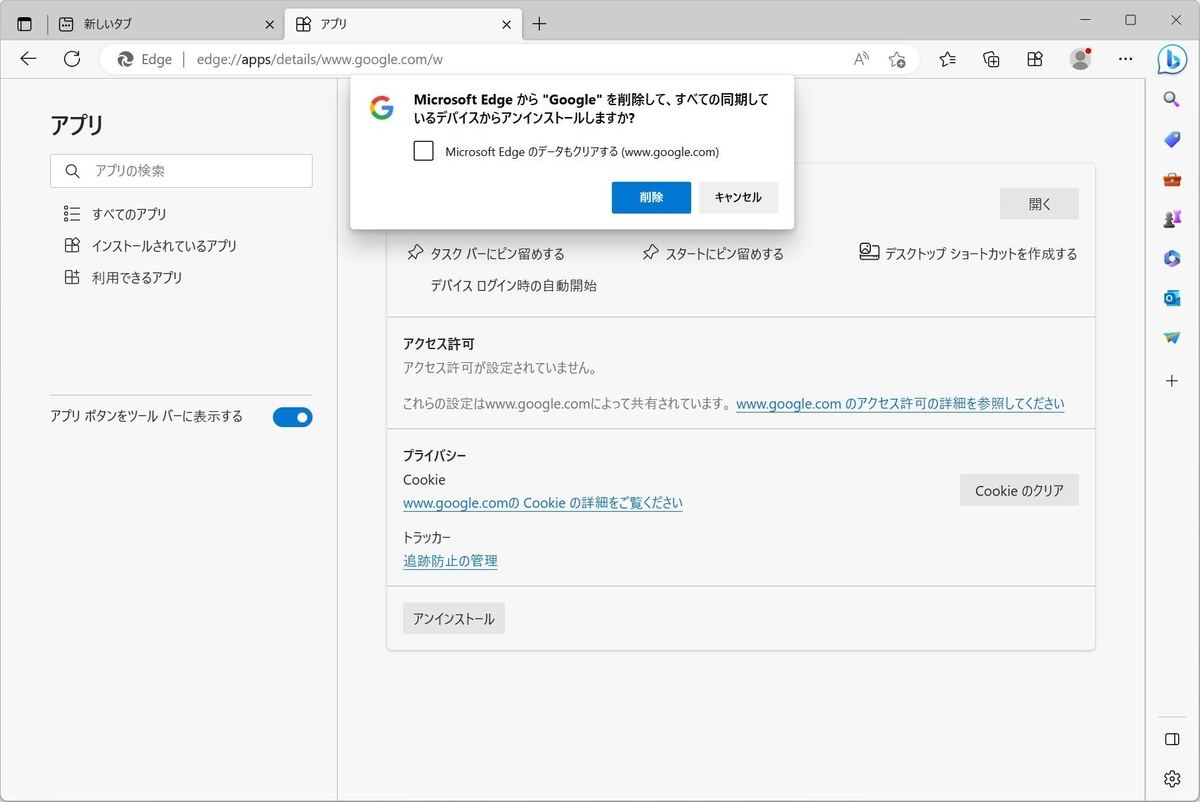Open the sidebar Games chess icon
The width and height of the screenshot is (1200, 802).
pyautogui.click(x=1172, y=220)
